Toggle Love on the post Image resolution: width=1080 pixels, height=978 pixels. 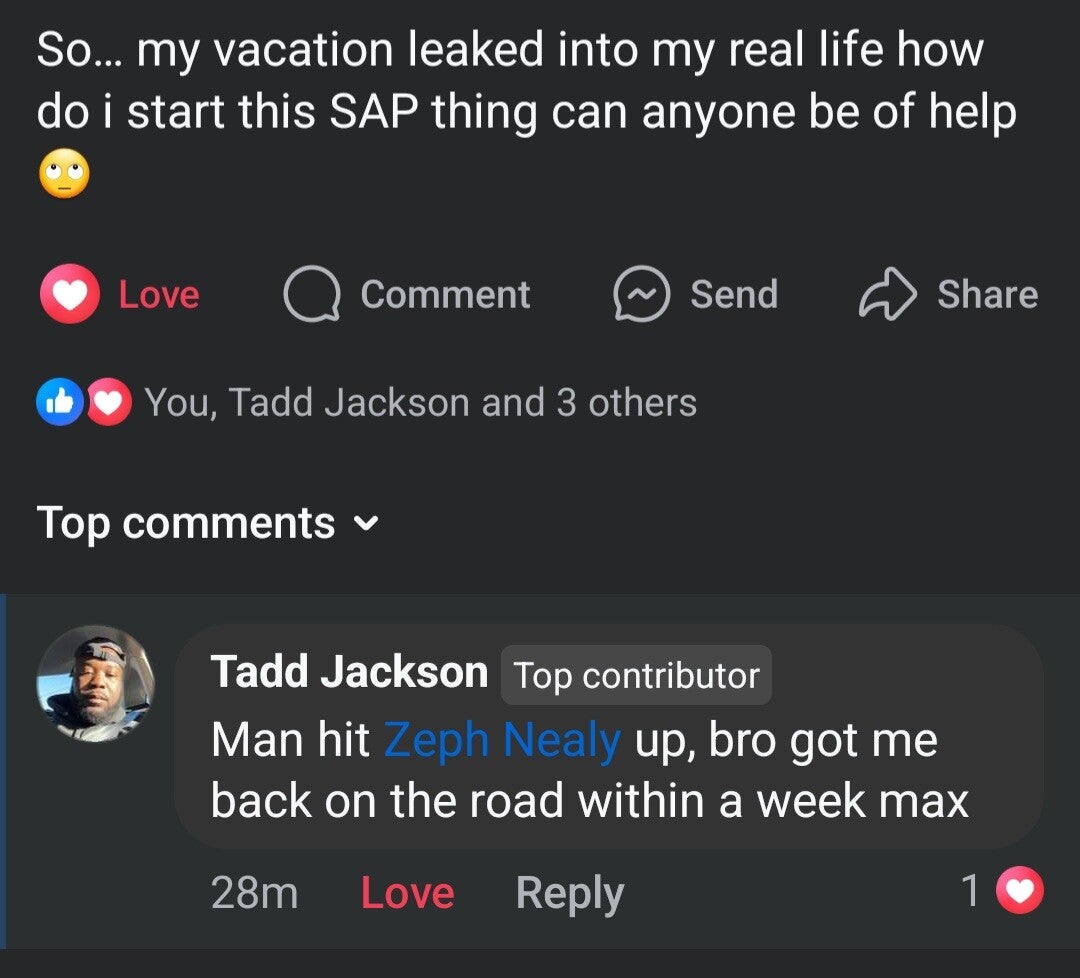pos(159,295)
